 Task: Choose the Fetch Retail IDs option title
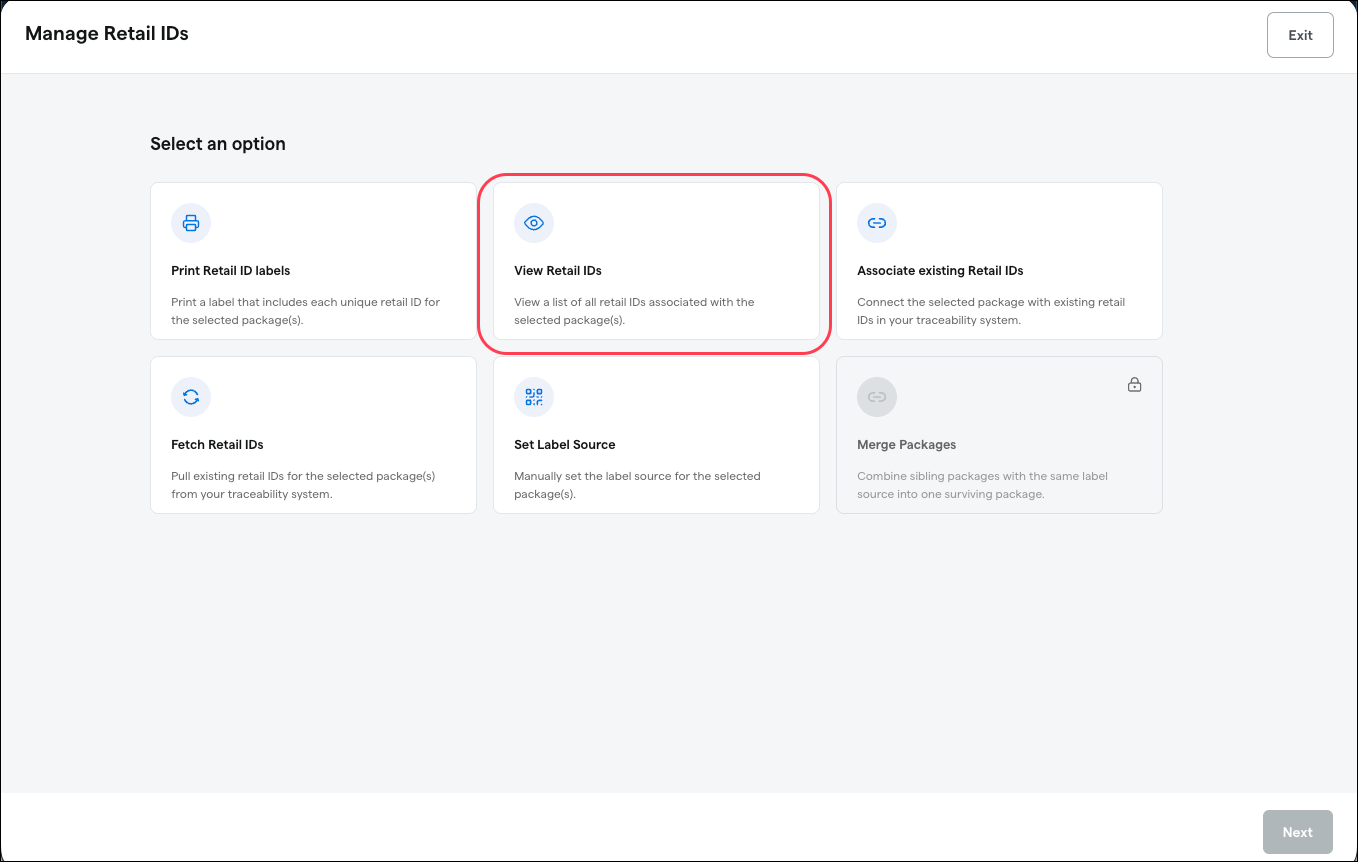[217, 445]
